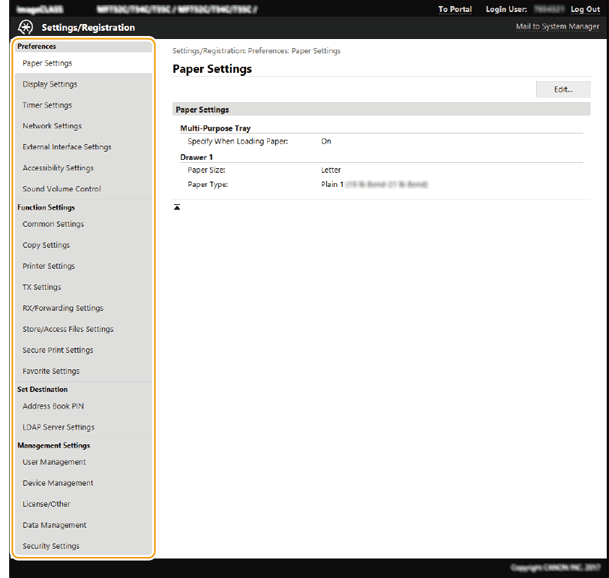Open Address Book PIN page

point(53,406)
